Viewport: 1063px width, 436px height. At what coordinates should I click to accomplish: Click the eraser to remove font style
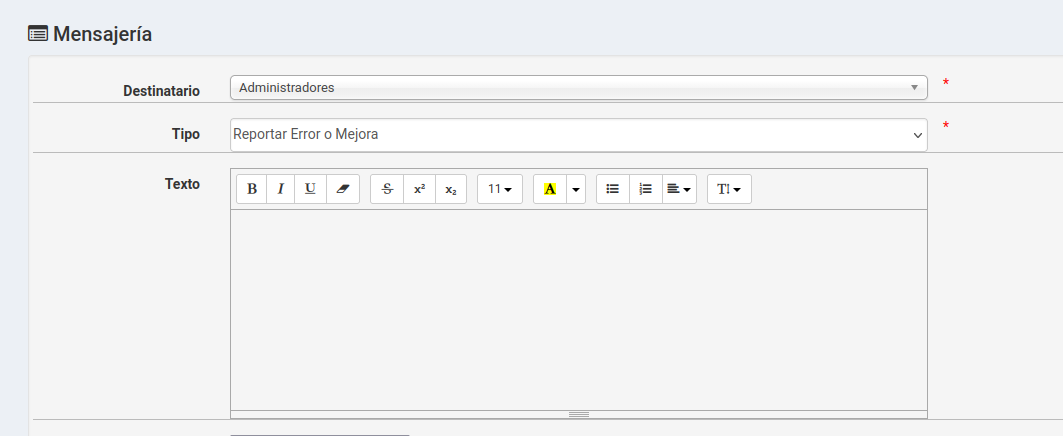pyautogui.click(x=342, y=189)
